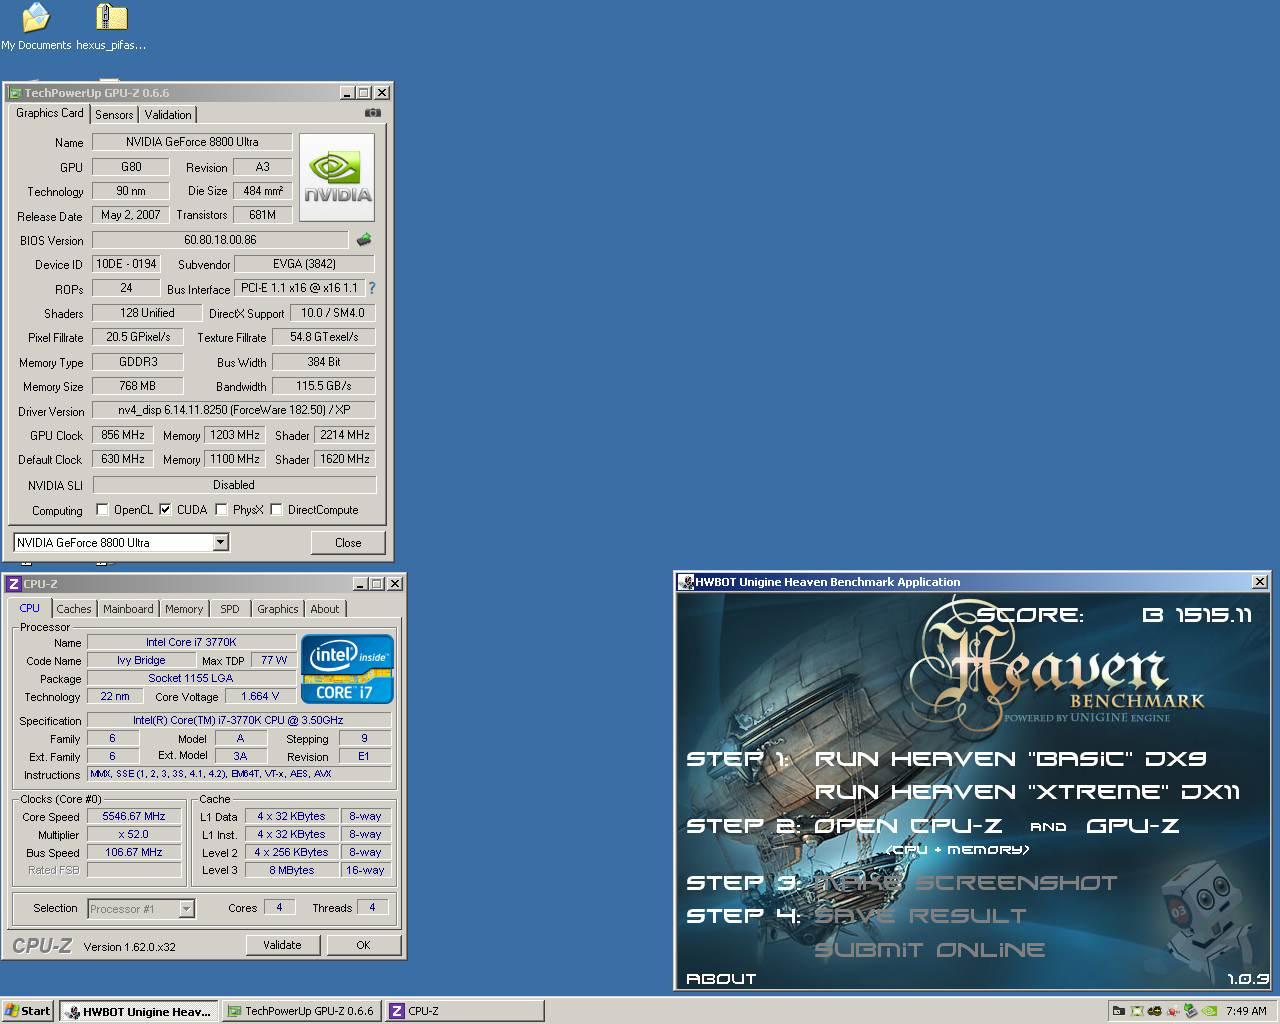Image resolution: width=1280 pixels, height=1024 pixels.
Task: Click the Intel Core i7 logo in CPU-Z
Action: (347, 669)
